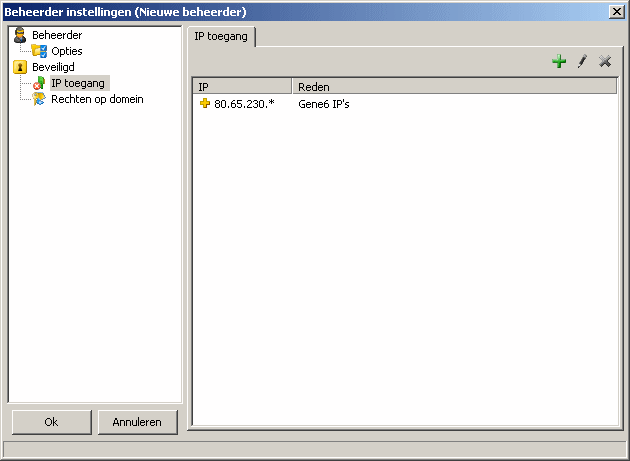Screen dimensions: 630x461
Task: Sort by the IP column header
Action: coord(242,86)
